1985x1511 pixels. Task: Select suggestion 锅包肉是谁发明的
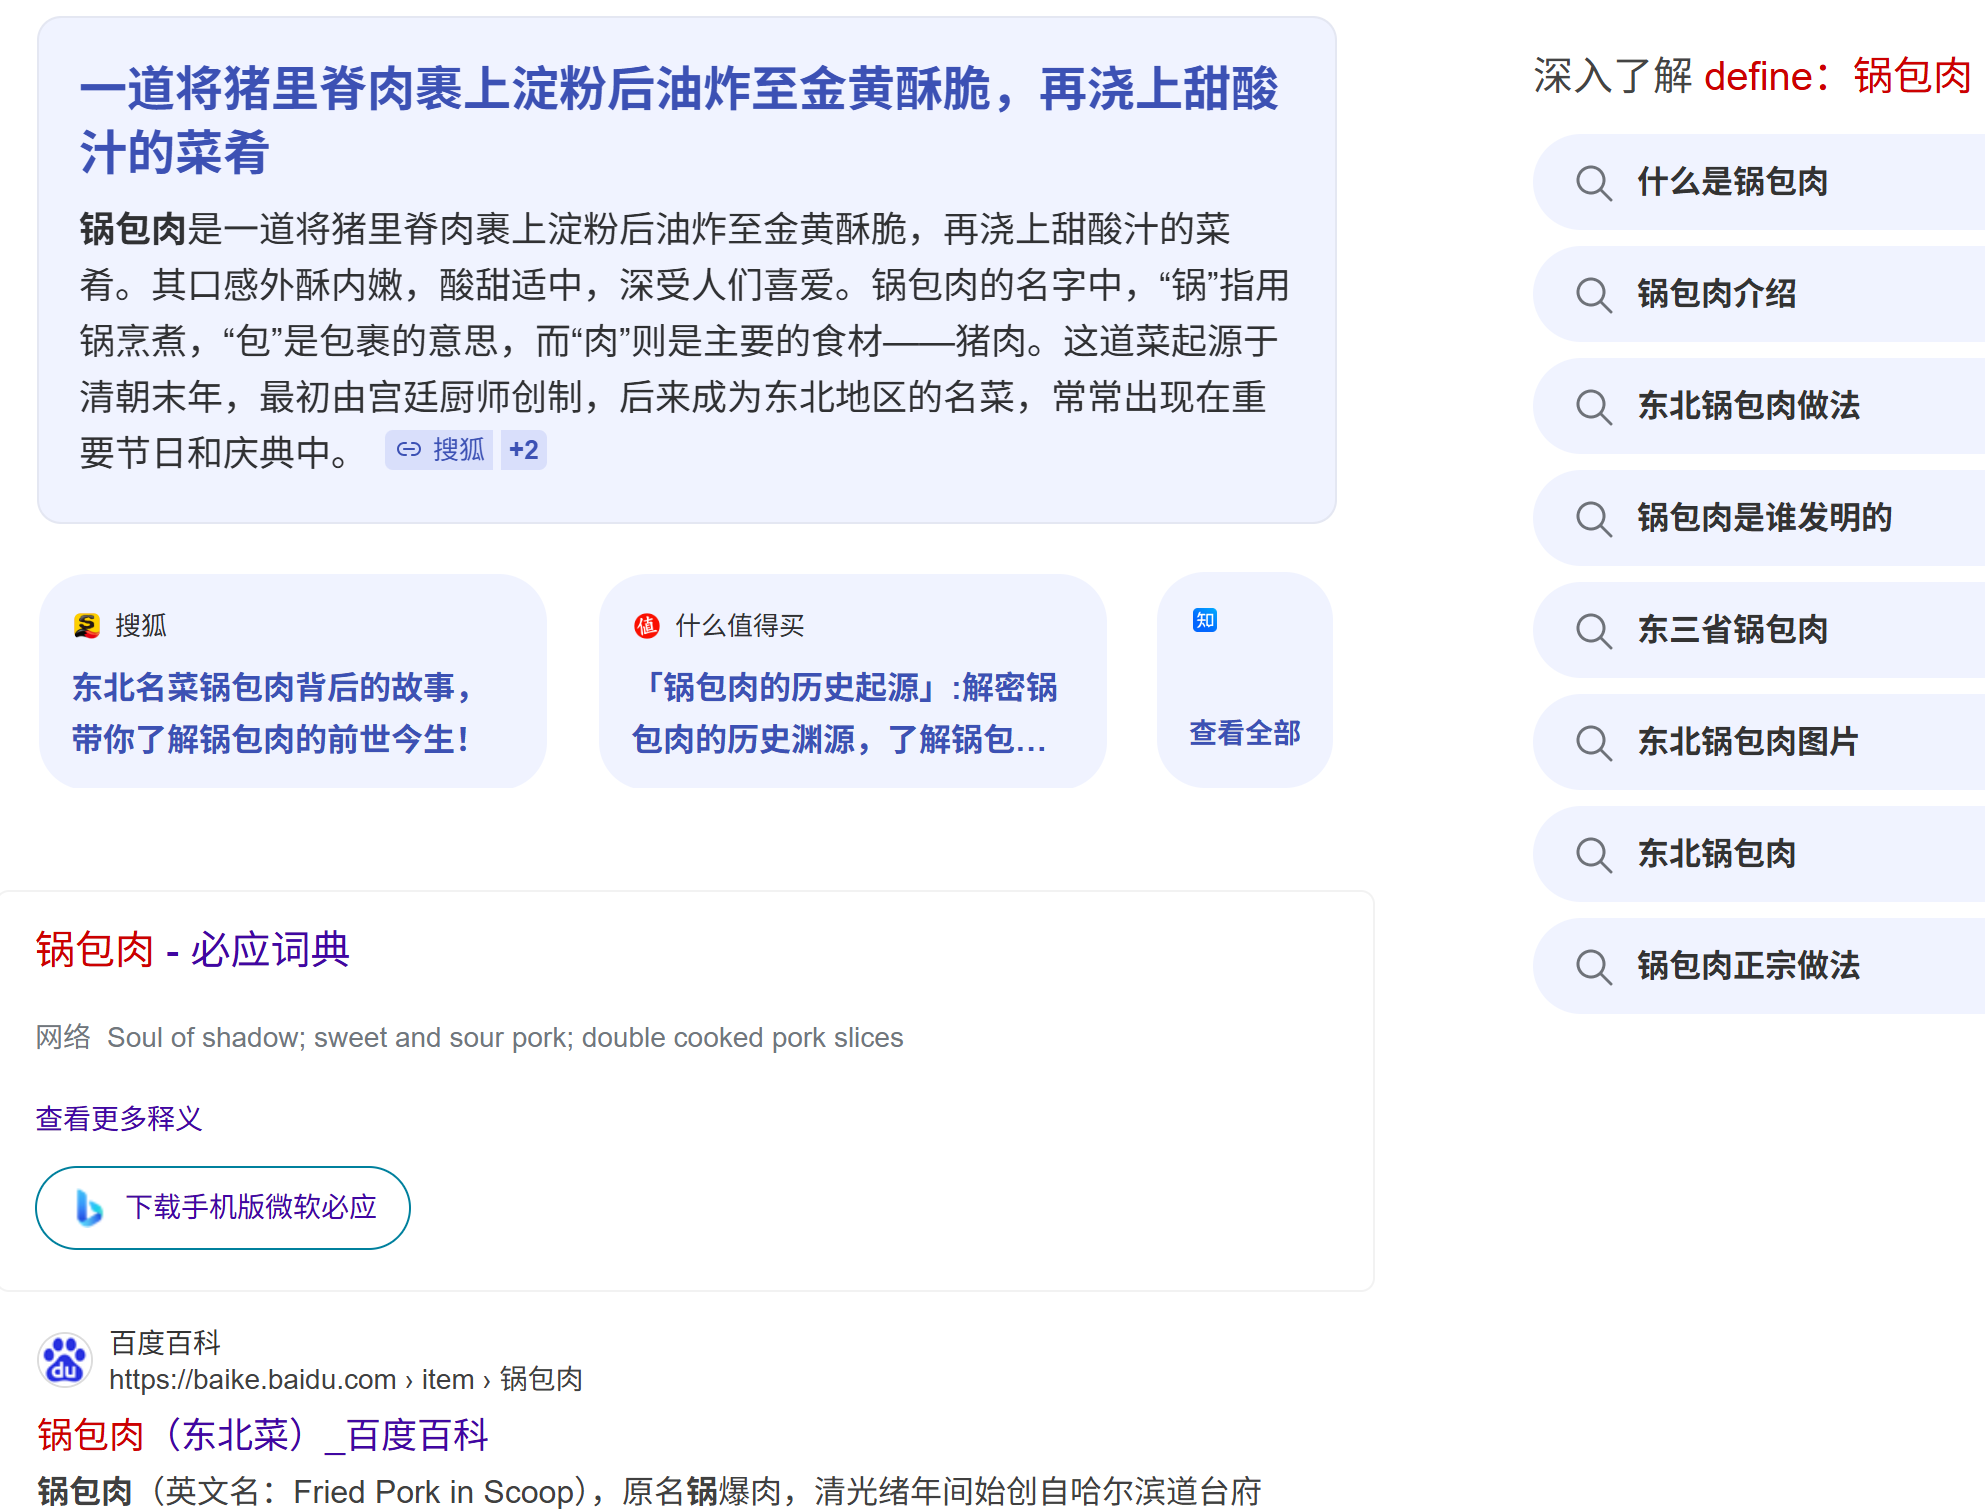[x=1764, y=518]
